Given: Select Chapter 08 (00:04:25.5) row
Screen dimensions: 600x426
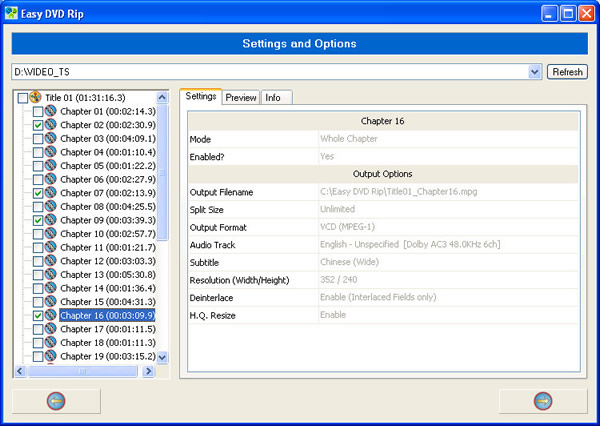Looking at the screenshot, I should click(x=108, y=207).
